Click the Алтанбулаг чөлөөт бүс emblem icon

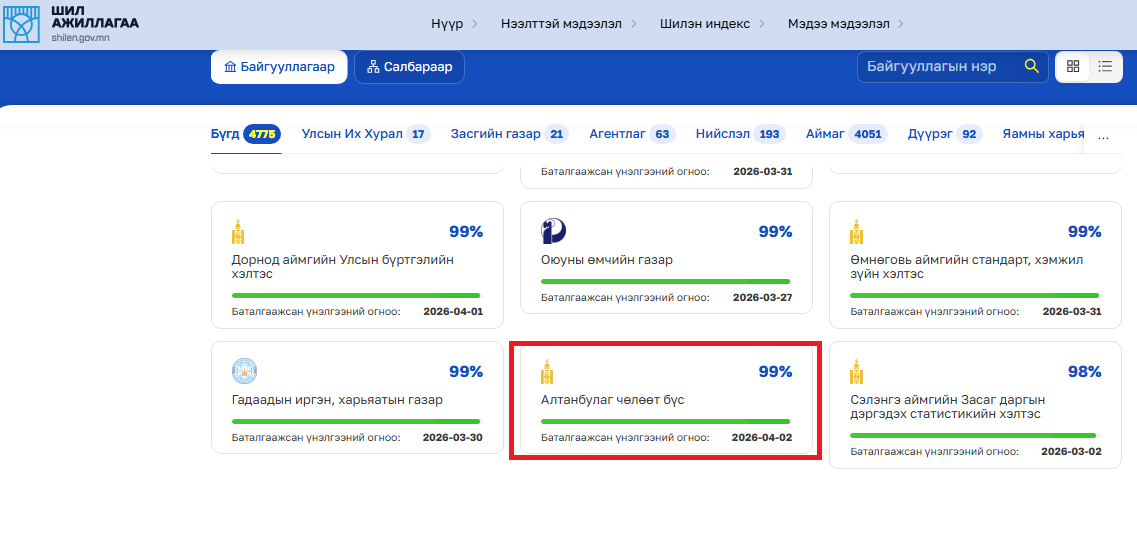tap(547, 372)
